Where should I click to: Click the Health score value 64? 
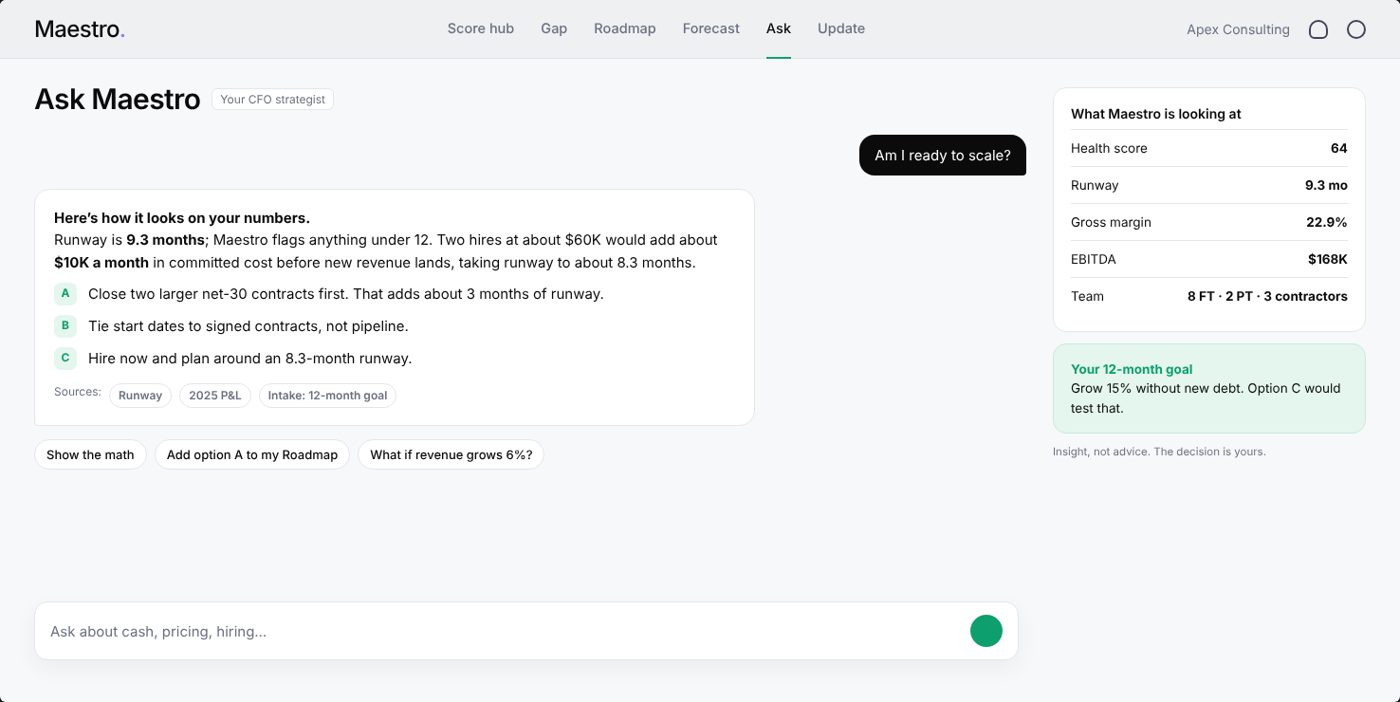[1339, 148]
